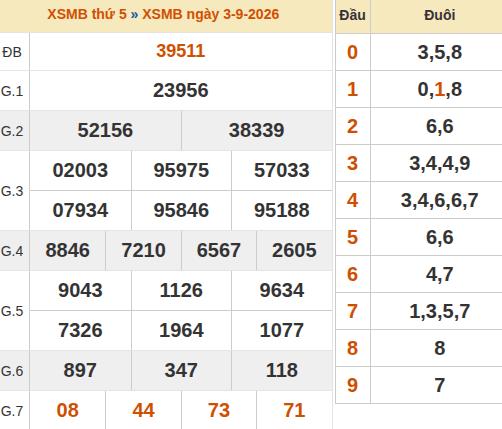Image resolution: width=502 pixels, height=429 pixels.
Task: Click G.5 number 1964
Action: tap(181, 330)
